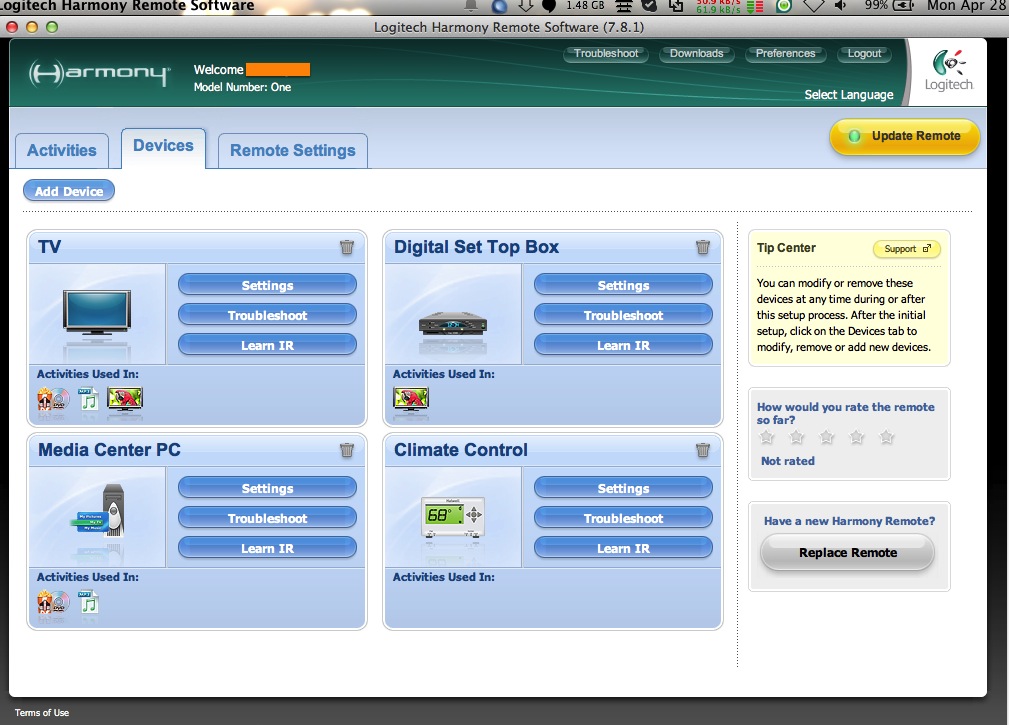Click the Logitech logo
This screenshot has width=1009, height=725.
click(x=949, y=71)
